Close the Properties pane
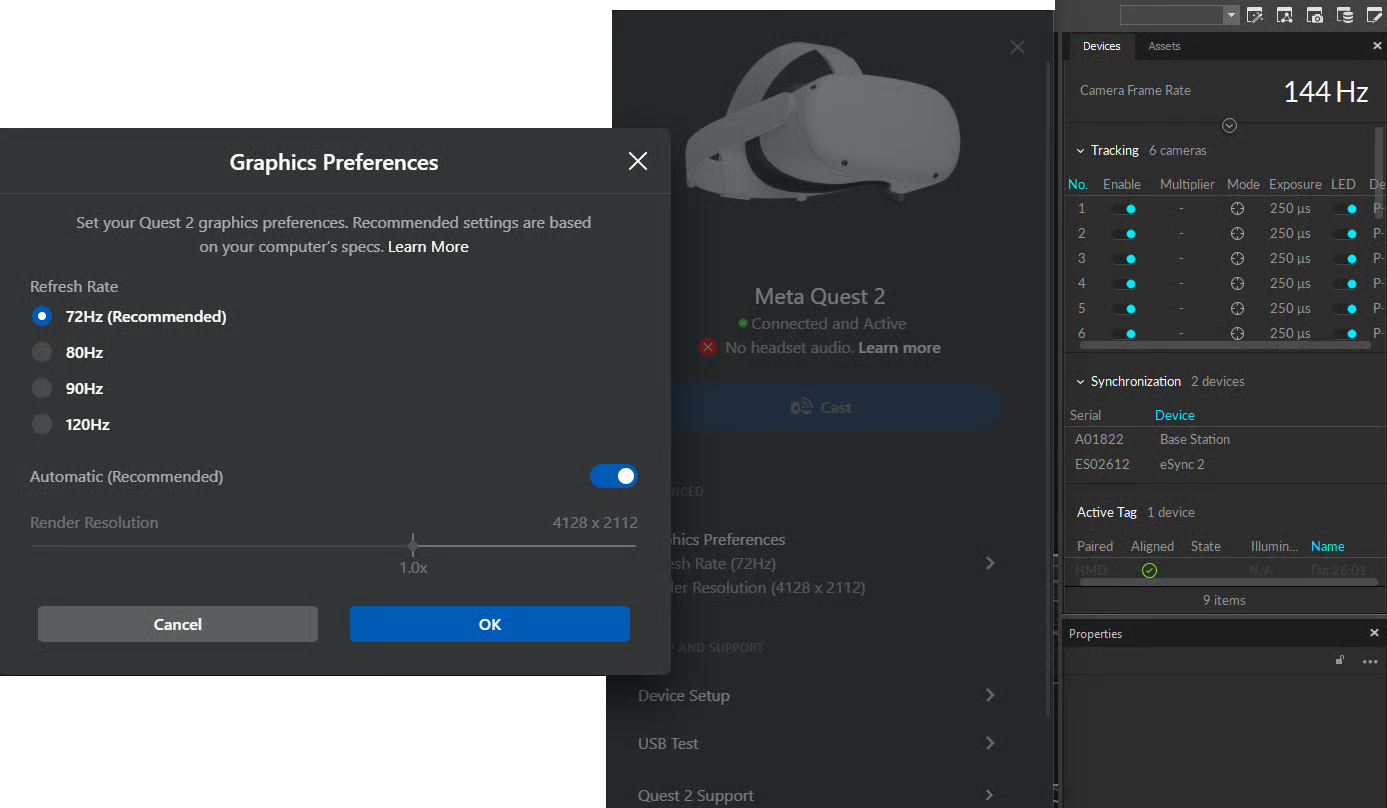The width and height of the screenshot is (1387, 808). coord(1374,633)
